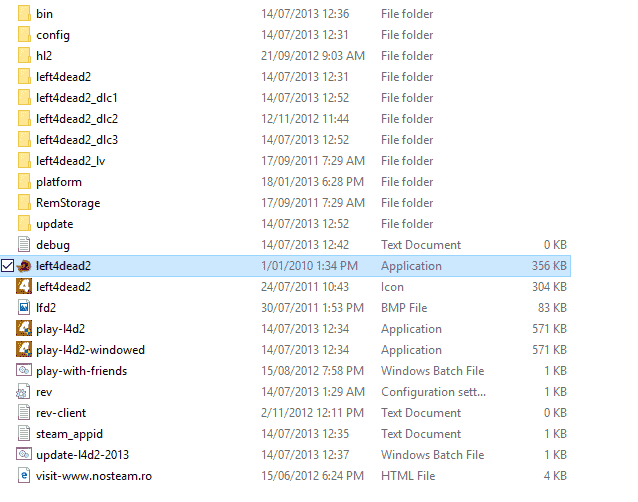Select the left4dead2_dlc2 folder icon
638x502 pixels.
(24, 118)
